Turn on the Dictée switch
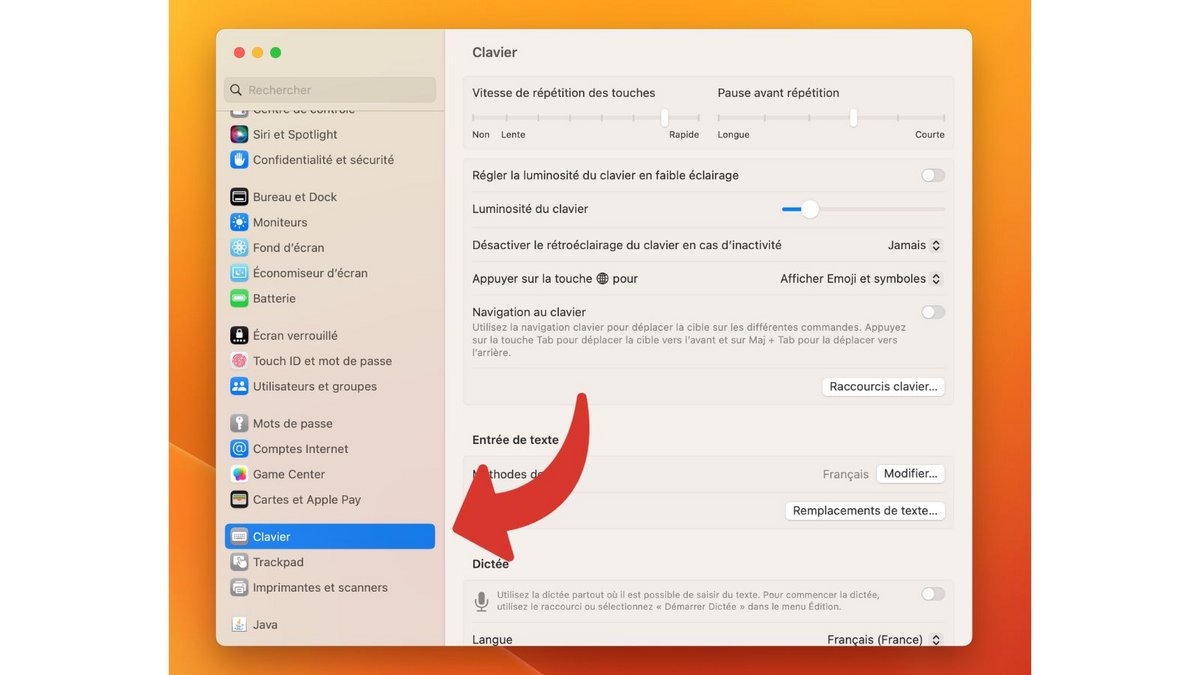Image resolution: width=1200 pixels, height=675 pixels. (933, 594)
